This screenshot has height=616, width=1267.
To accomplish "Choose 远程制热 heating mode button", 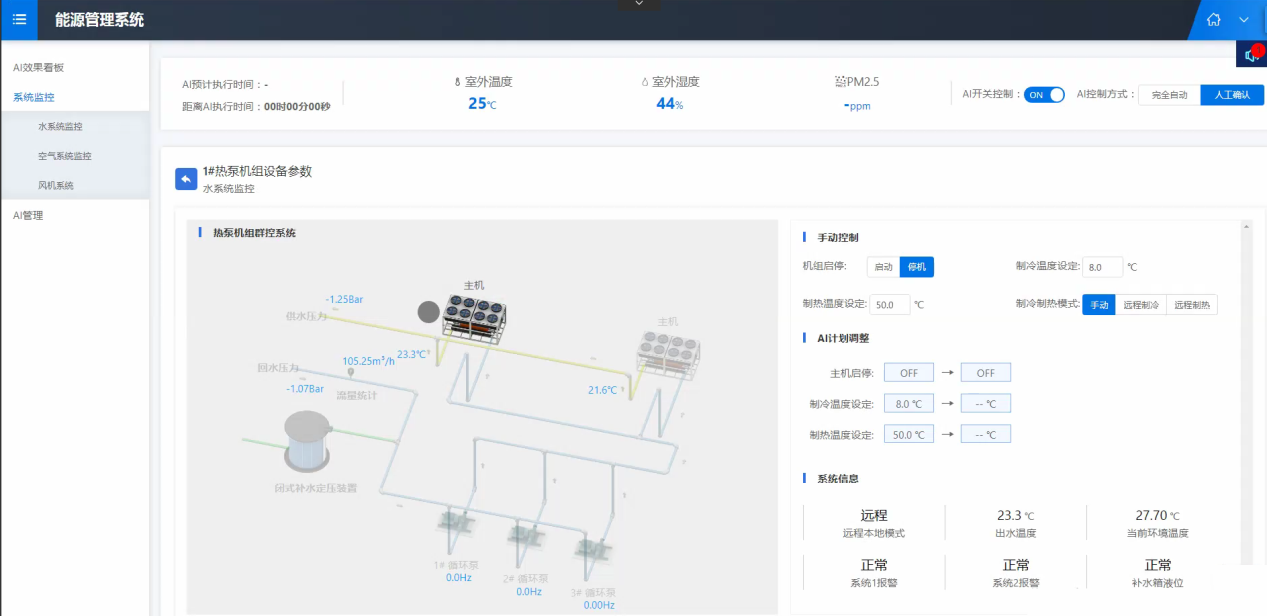I will point(1192,305).
